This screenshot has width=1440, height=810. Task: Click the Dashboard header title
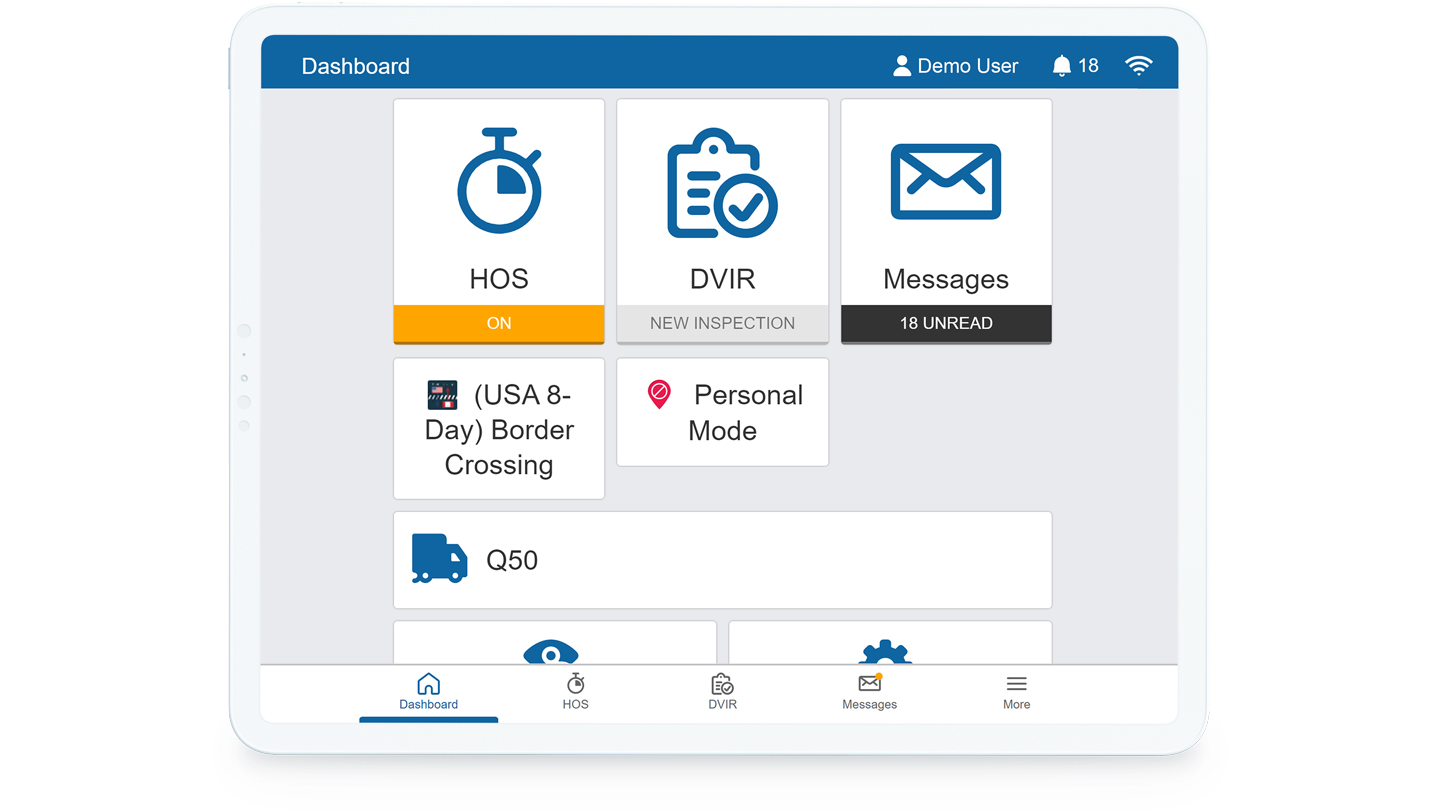coord(356,66)
